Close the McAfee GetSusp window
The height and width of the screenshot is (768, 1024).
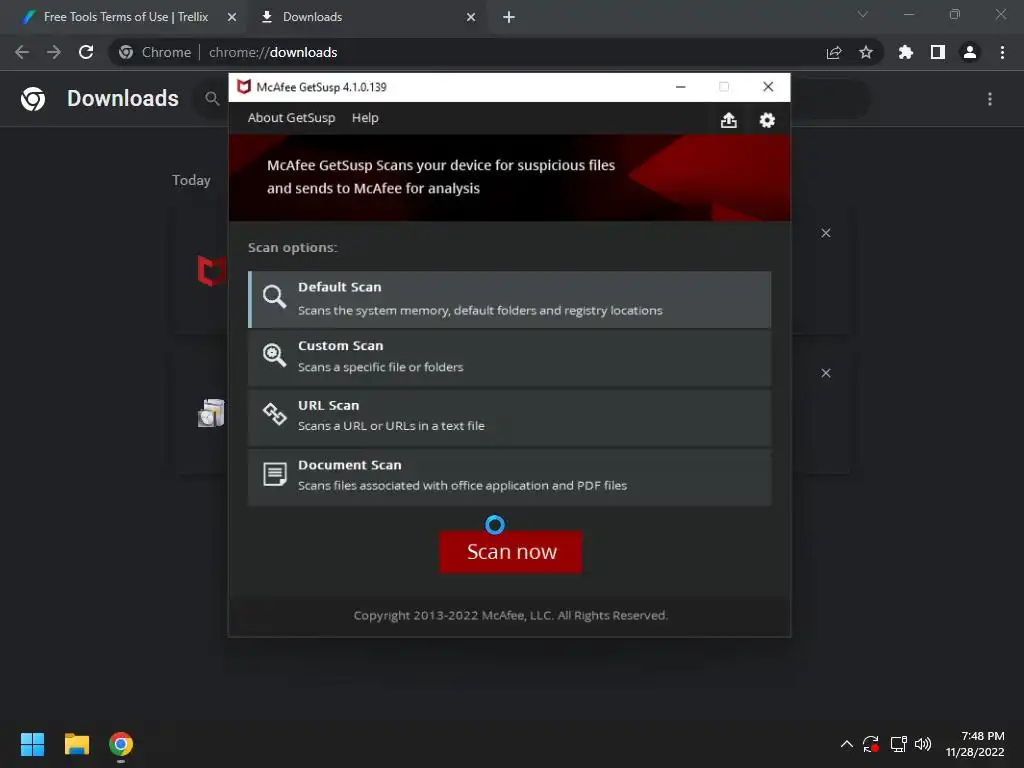[x=768, y=87]
